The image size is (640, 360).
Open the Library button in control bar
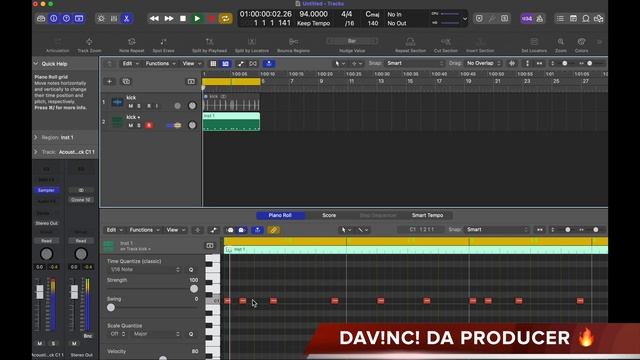coord(41,18)
